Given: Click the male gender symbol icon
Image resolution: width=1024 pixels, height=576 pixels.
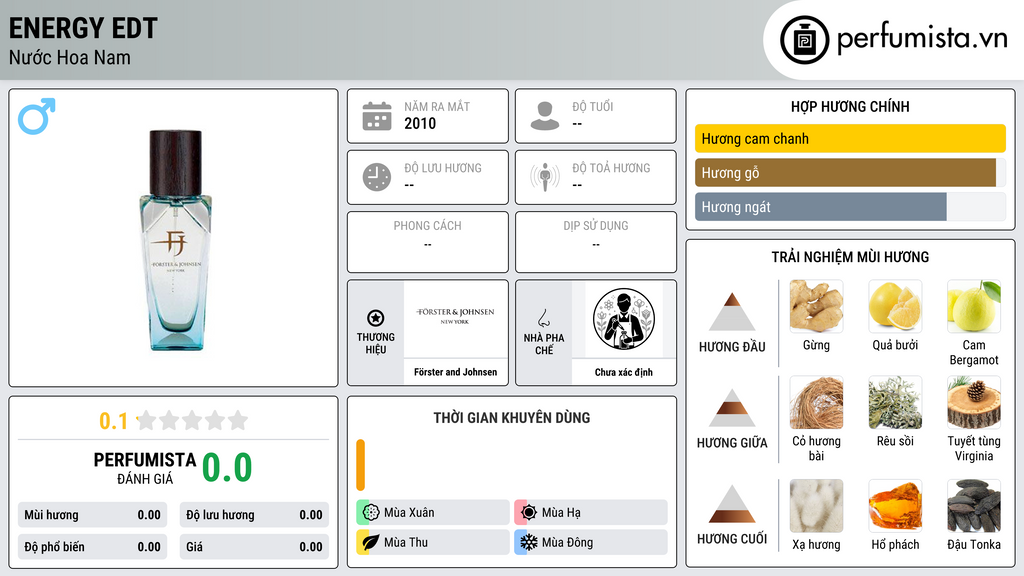Looking at the screenshot, I should 37,116.
